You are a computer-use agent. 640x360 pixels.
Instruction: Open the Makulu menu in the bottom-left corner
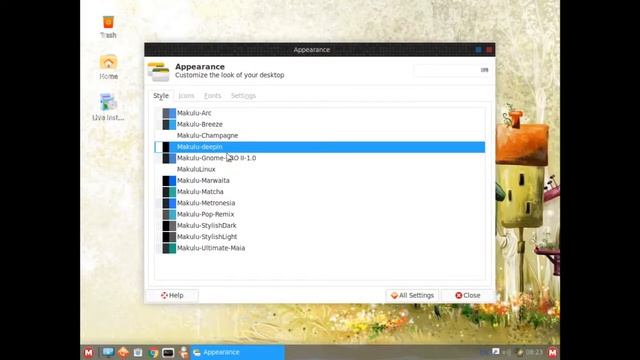[89, 352]
